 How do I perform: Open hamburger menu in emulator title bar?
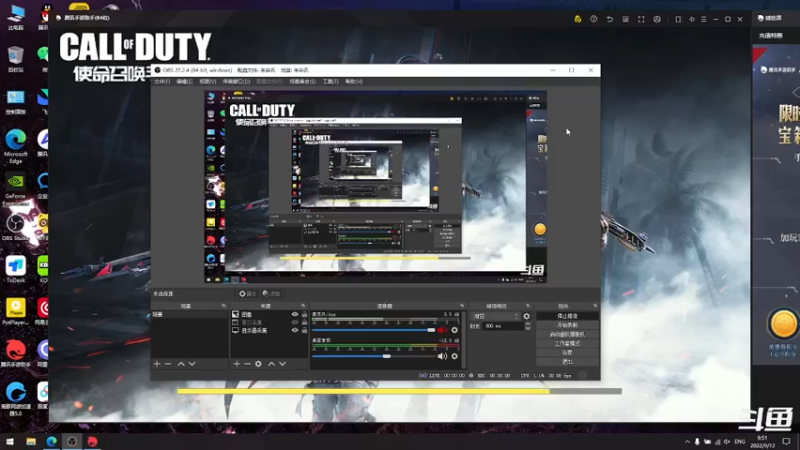click(x=704, y=19)
